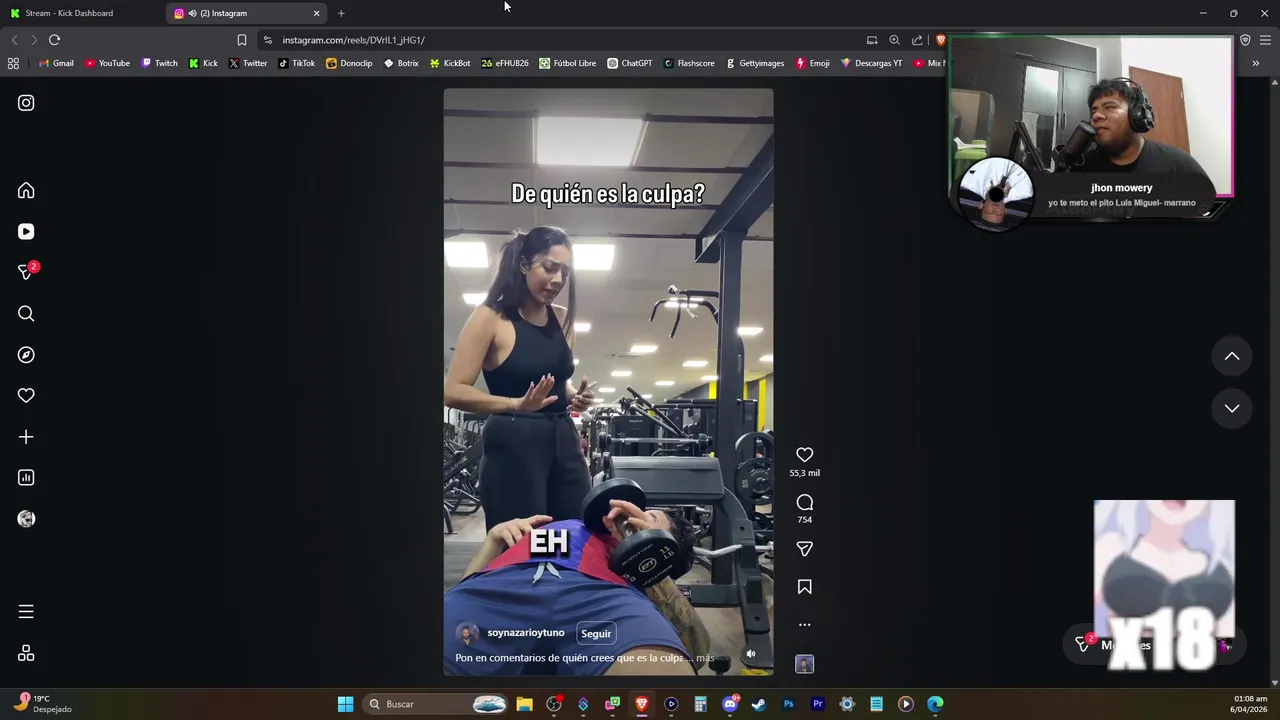Screen dimensions: 1280x720
Task: Open Discord from the taskbar
Action: coord(730,704)
